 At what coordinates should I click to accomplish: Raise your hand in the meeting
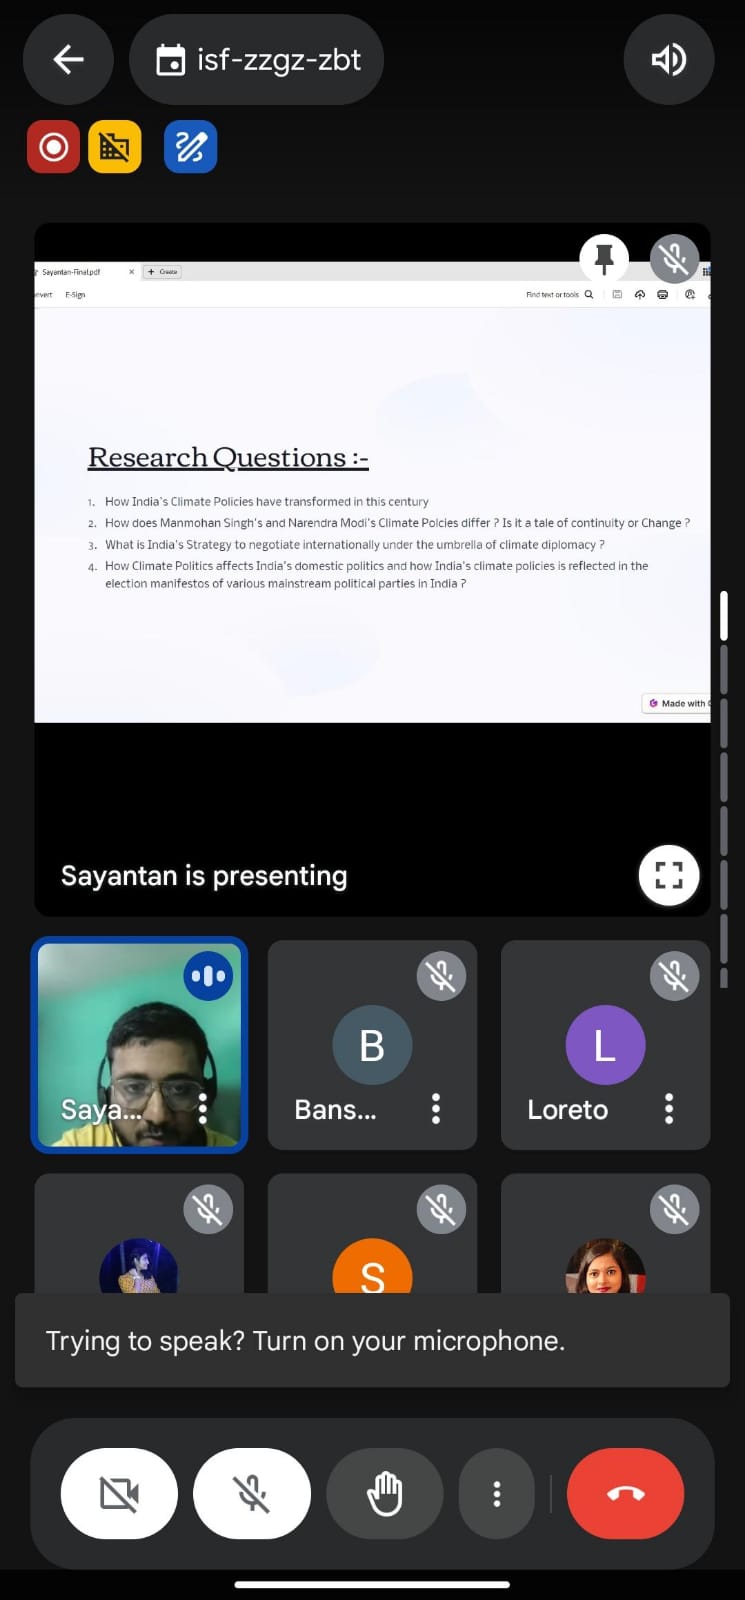click(x=384, y=1493)
